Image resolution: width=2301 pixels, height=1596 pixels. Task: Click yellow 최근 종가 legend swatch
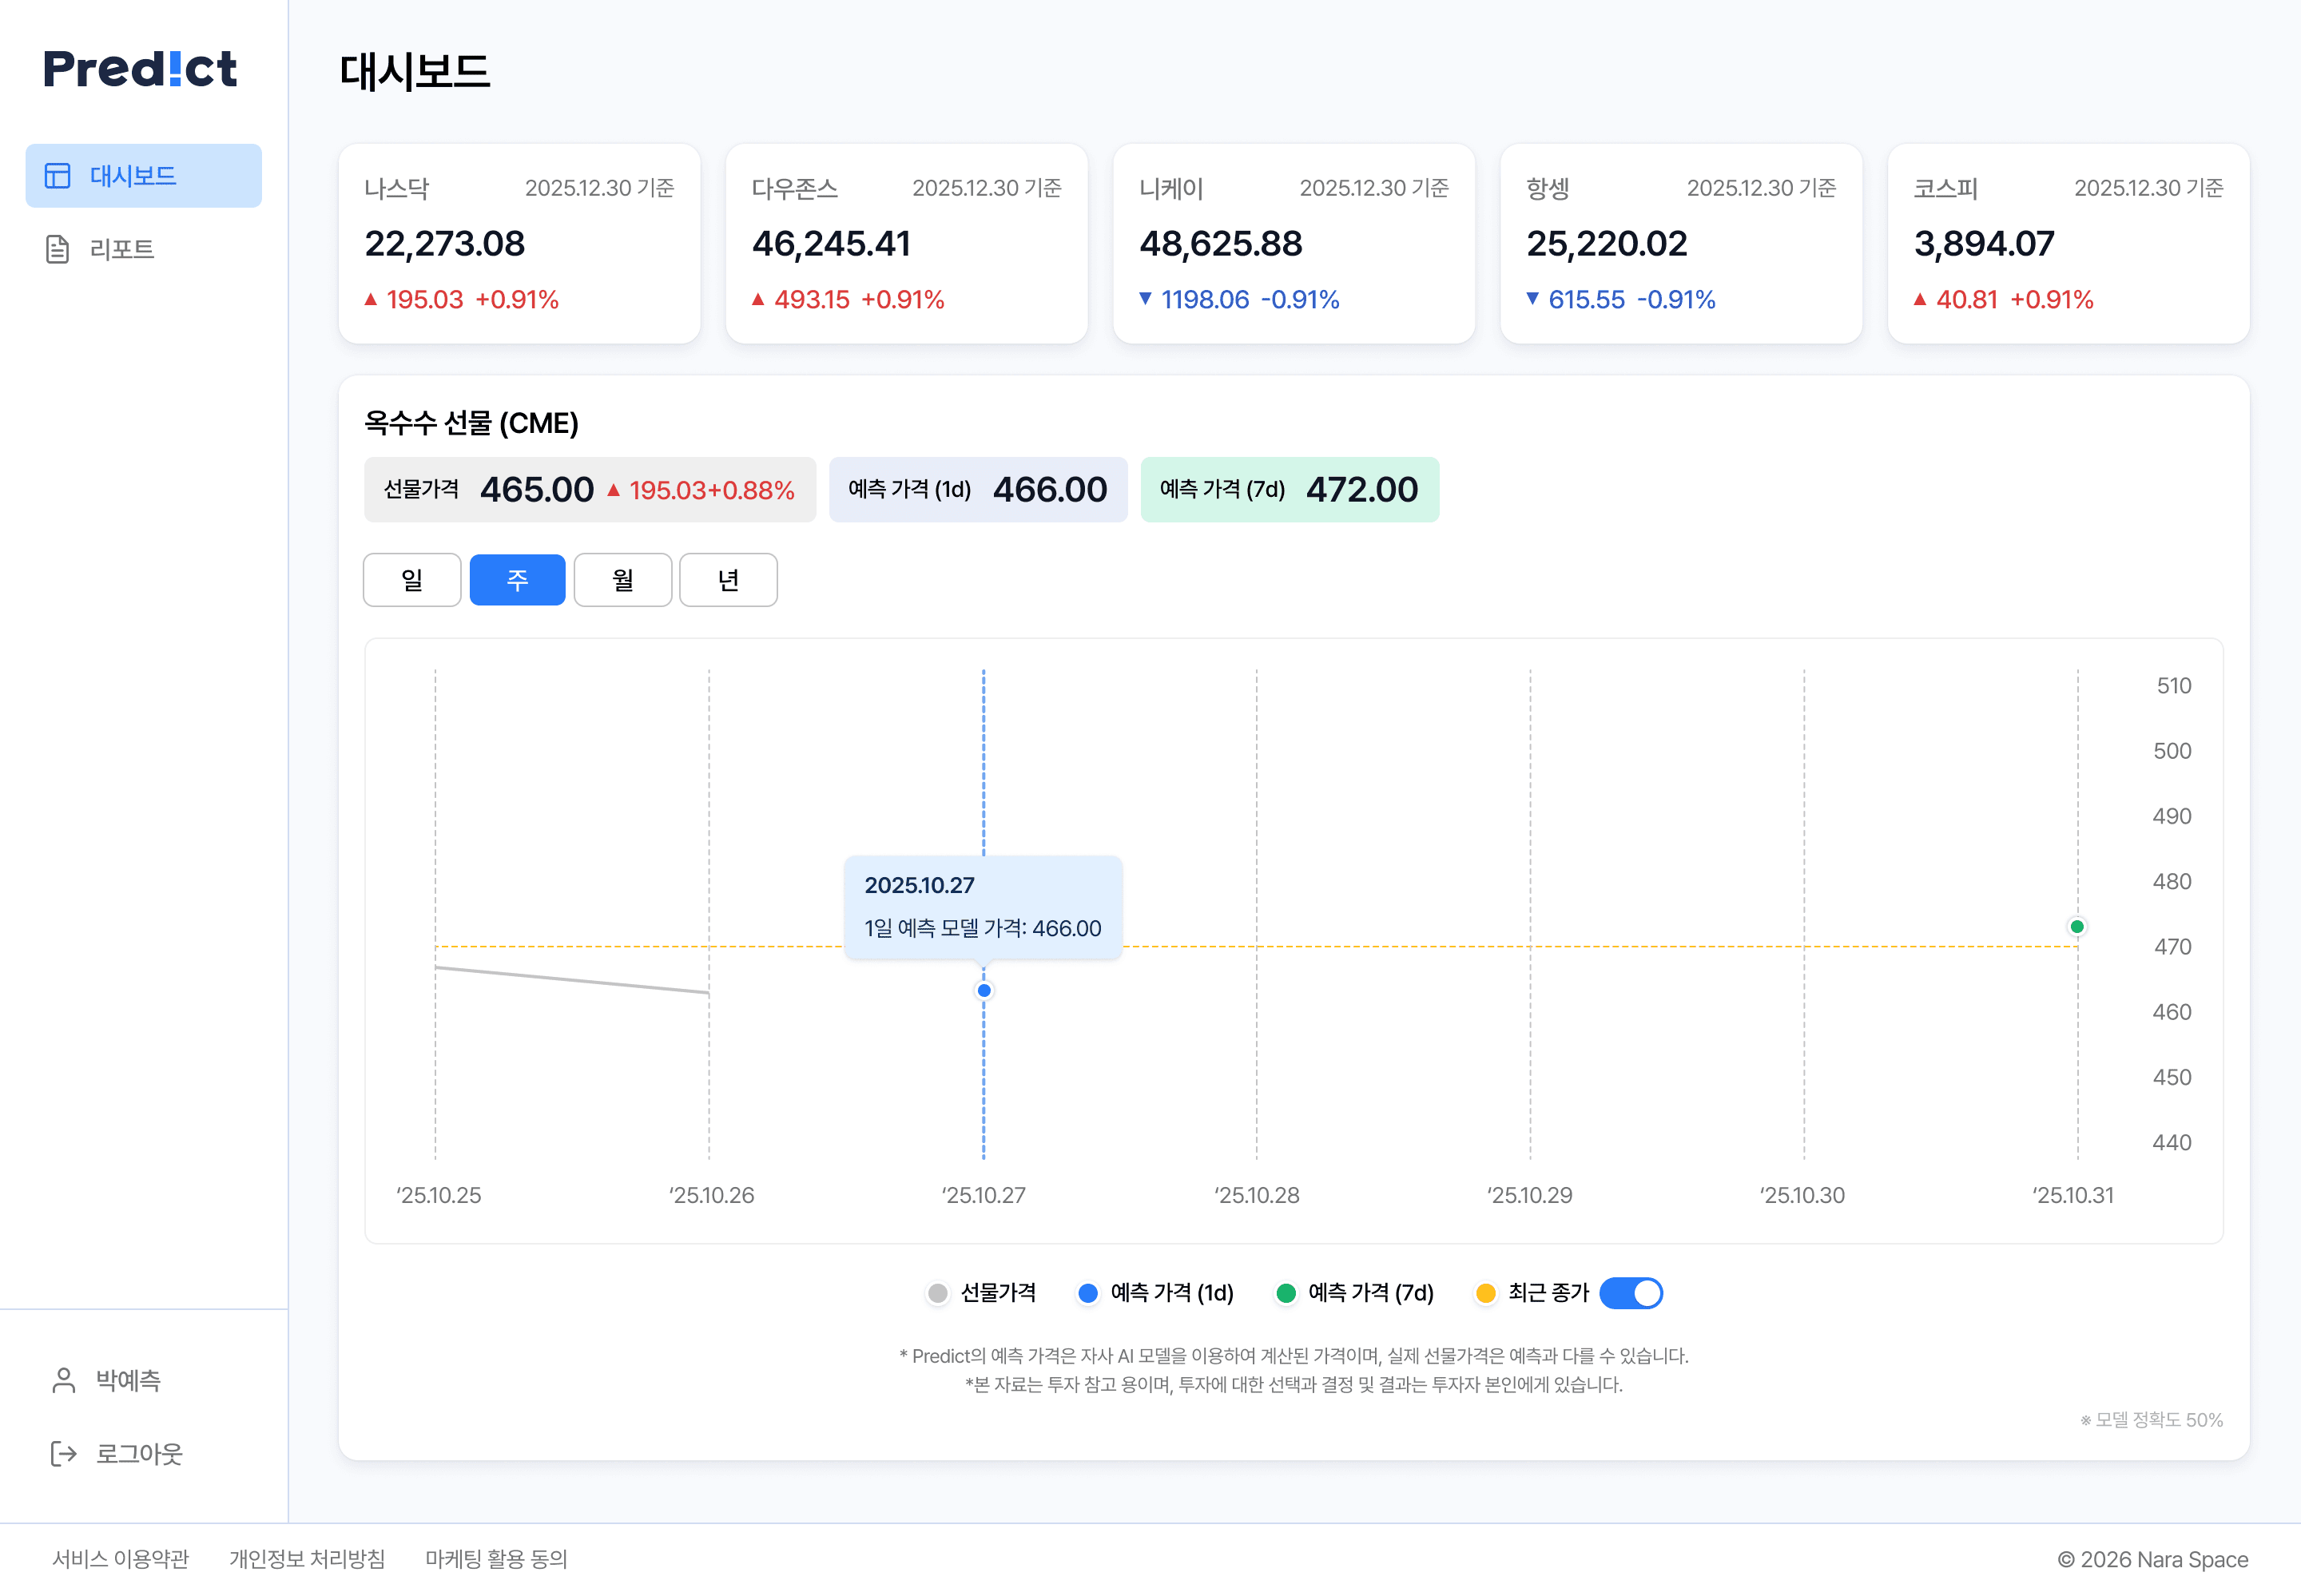point(1486,1293)
